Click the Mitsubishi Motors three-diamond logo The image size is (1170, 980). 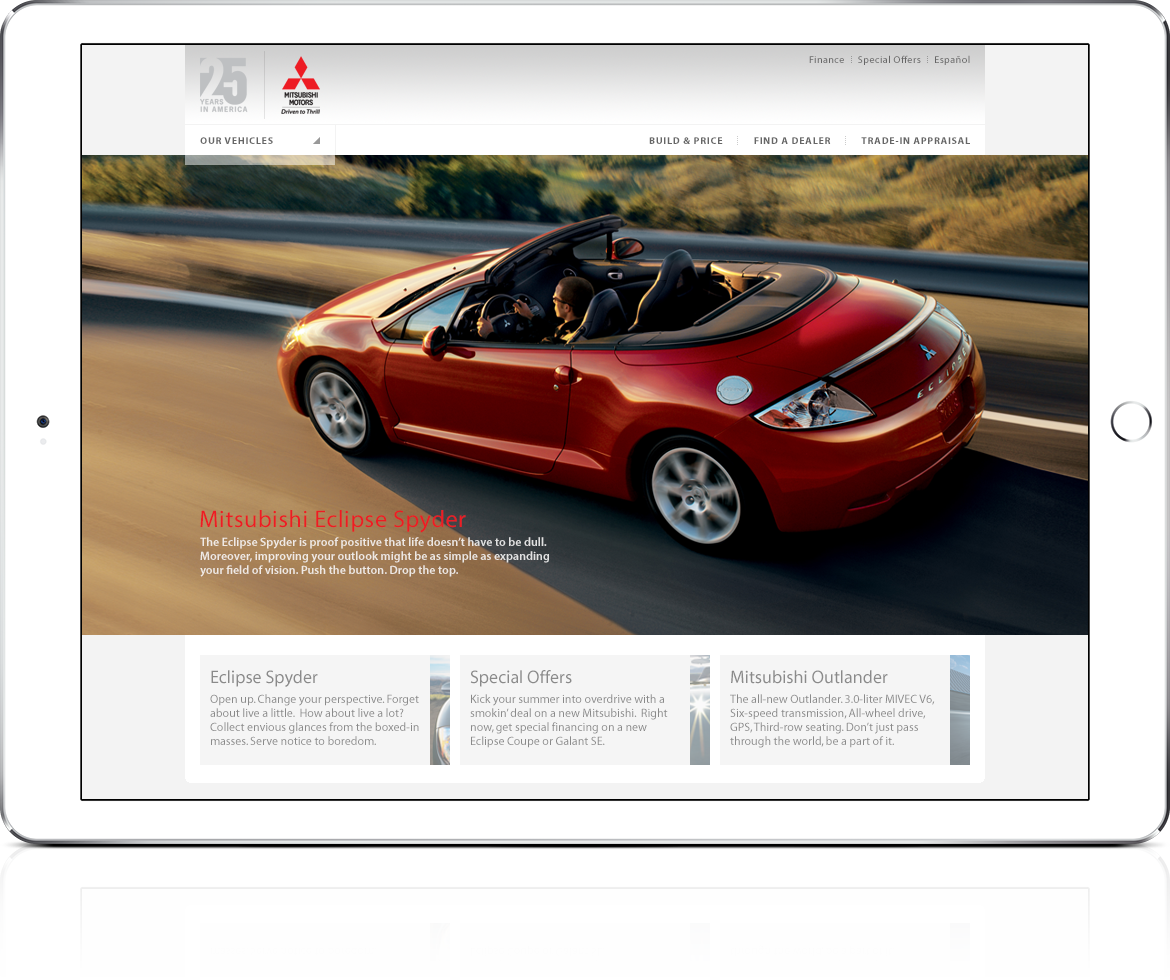pyautogui.click(x=301, y=85)
